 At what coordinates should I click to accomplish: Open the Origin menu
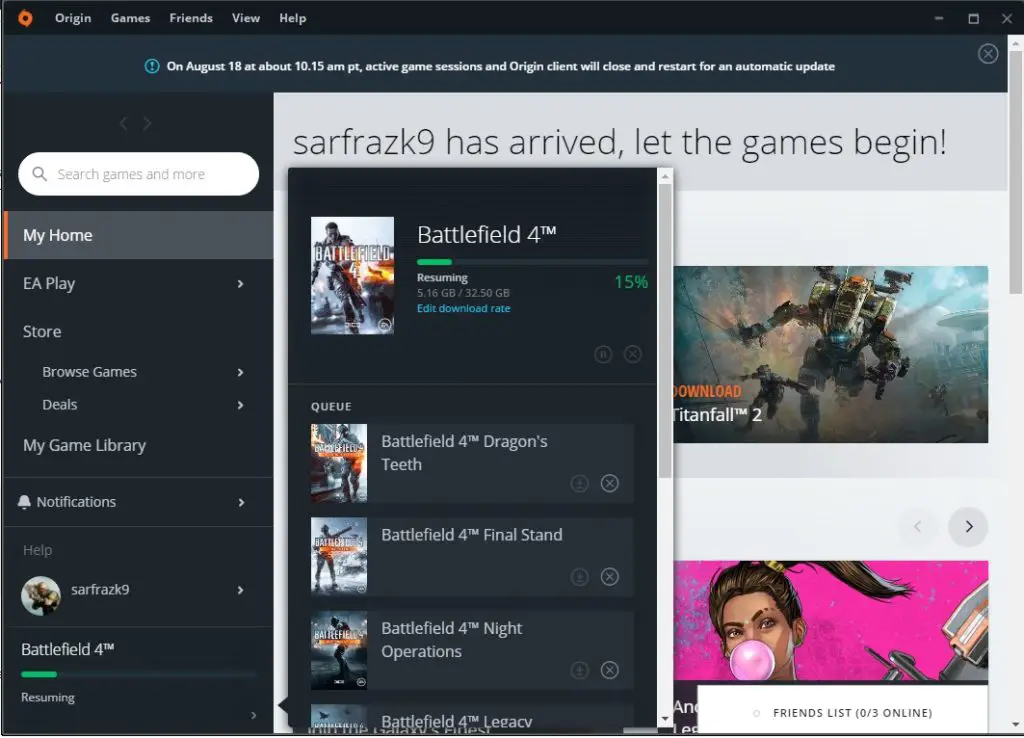[72, 18]
